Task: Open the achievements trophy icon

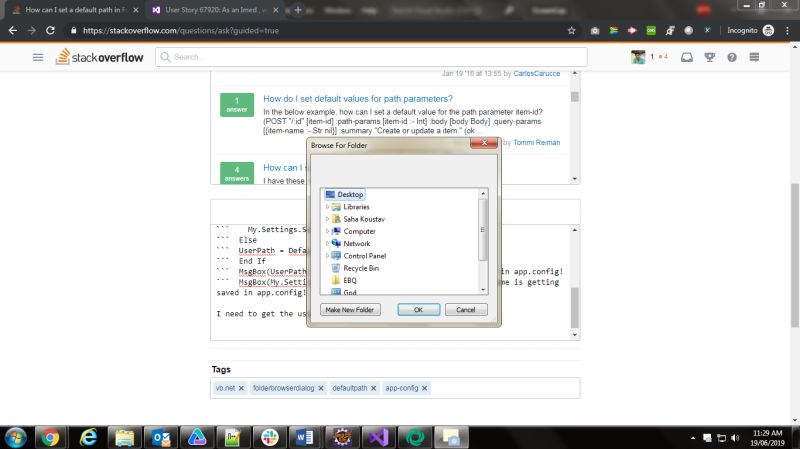Action: tap(710, 57)
